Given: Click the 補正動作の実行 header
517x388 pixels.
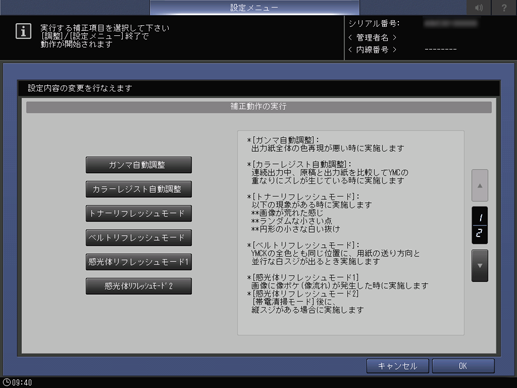Looking at the screenshot, I should (259, 107).
